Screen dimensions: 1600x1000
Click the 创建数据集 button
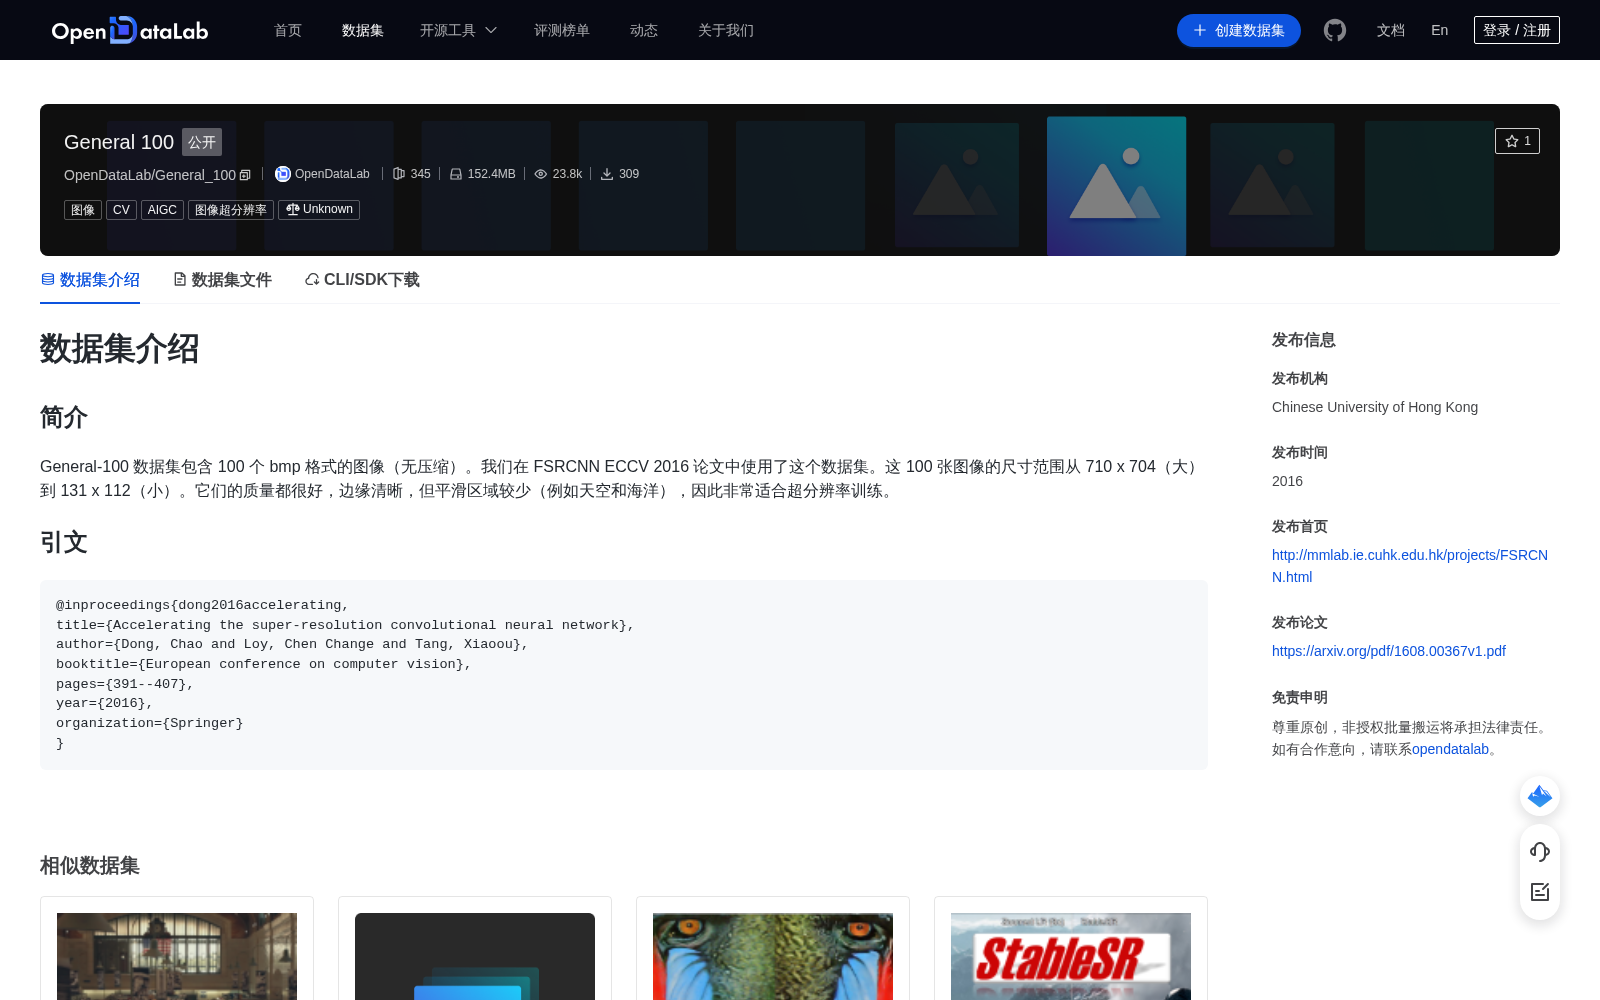click(x=1239, y=30)
